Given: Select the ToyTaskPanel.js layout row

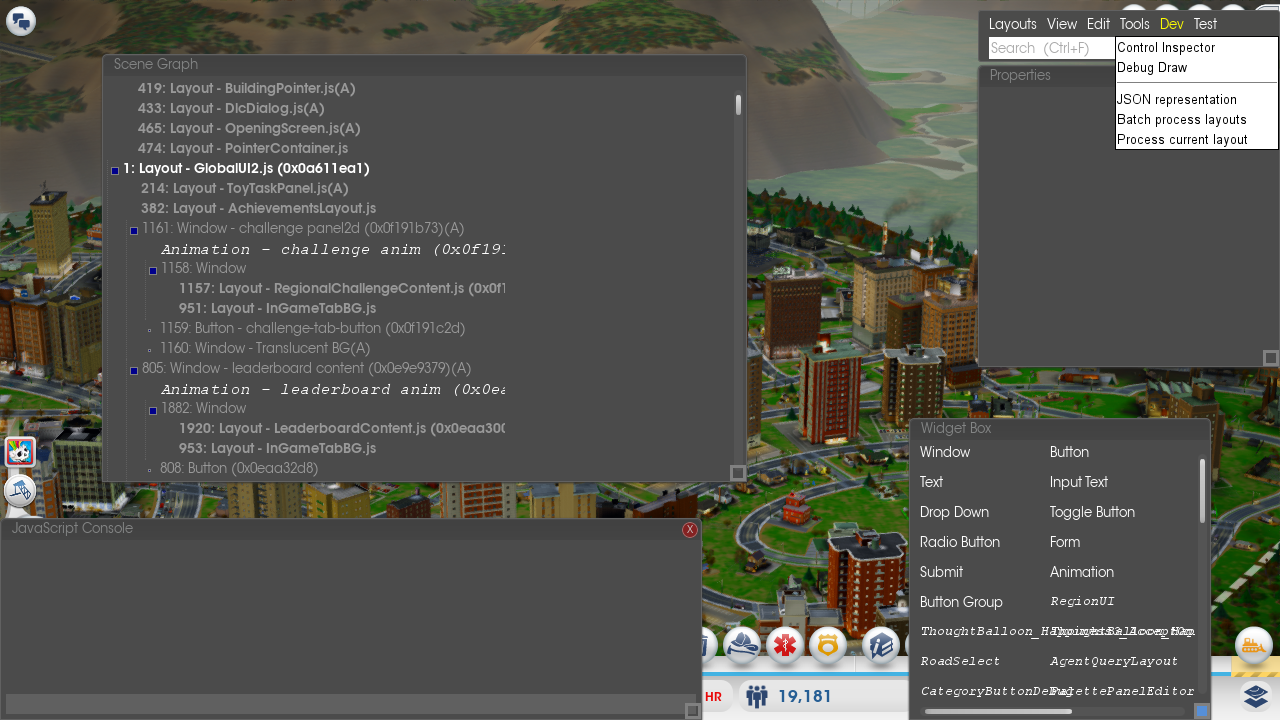Looking at the screenshot, I should [x=245, y=188].
